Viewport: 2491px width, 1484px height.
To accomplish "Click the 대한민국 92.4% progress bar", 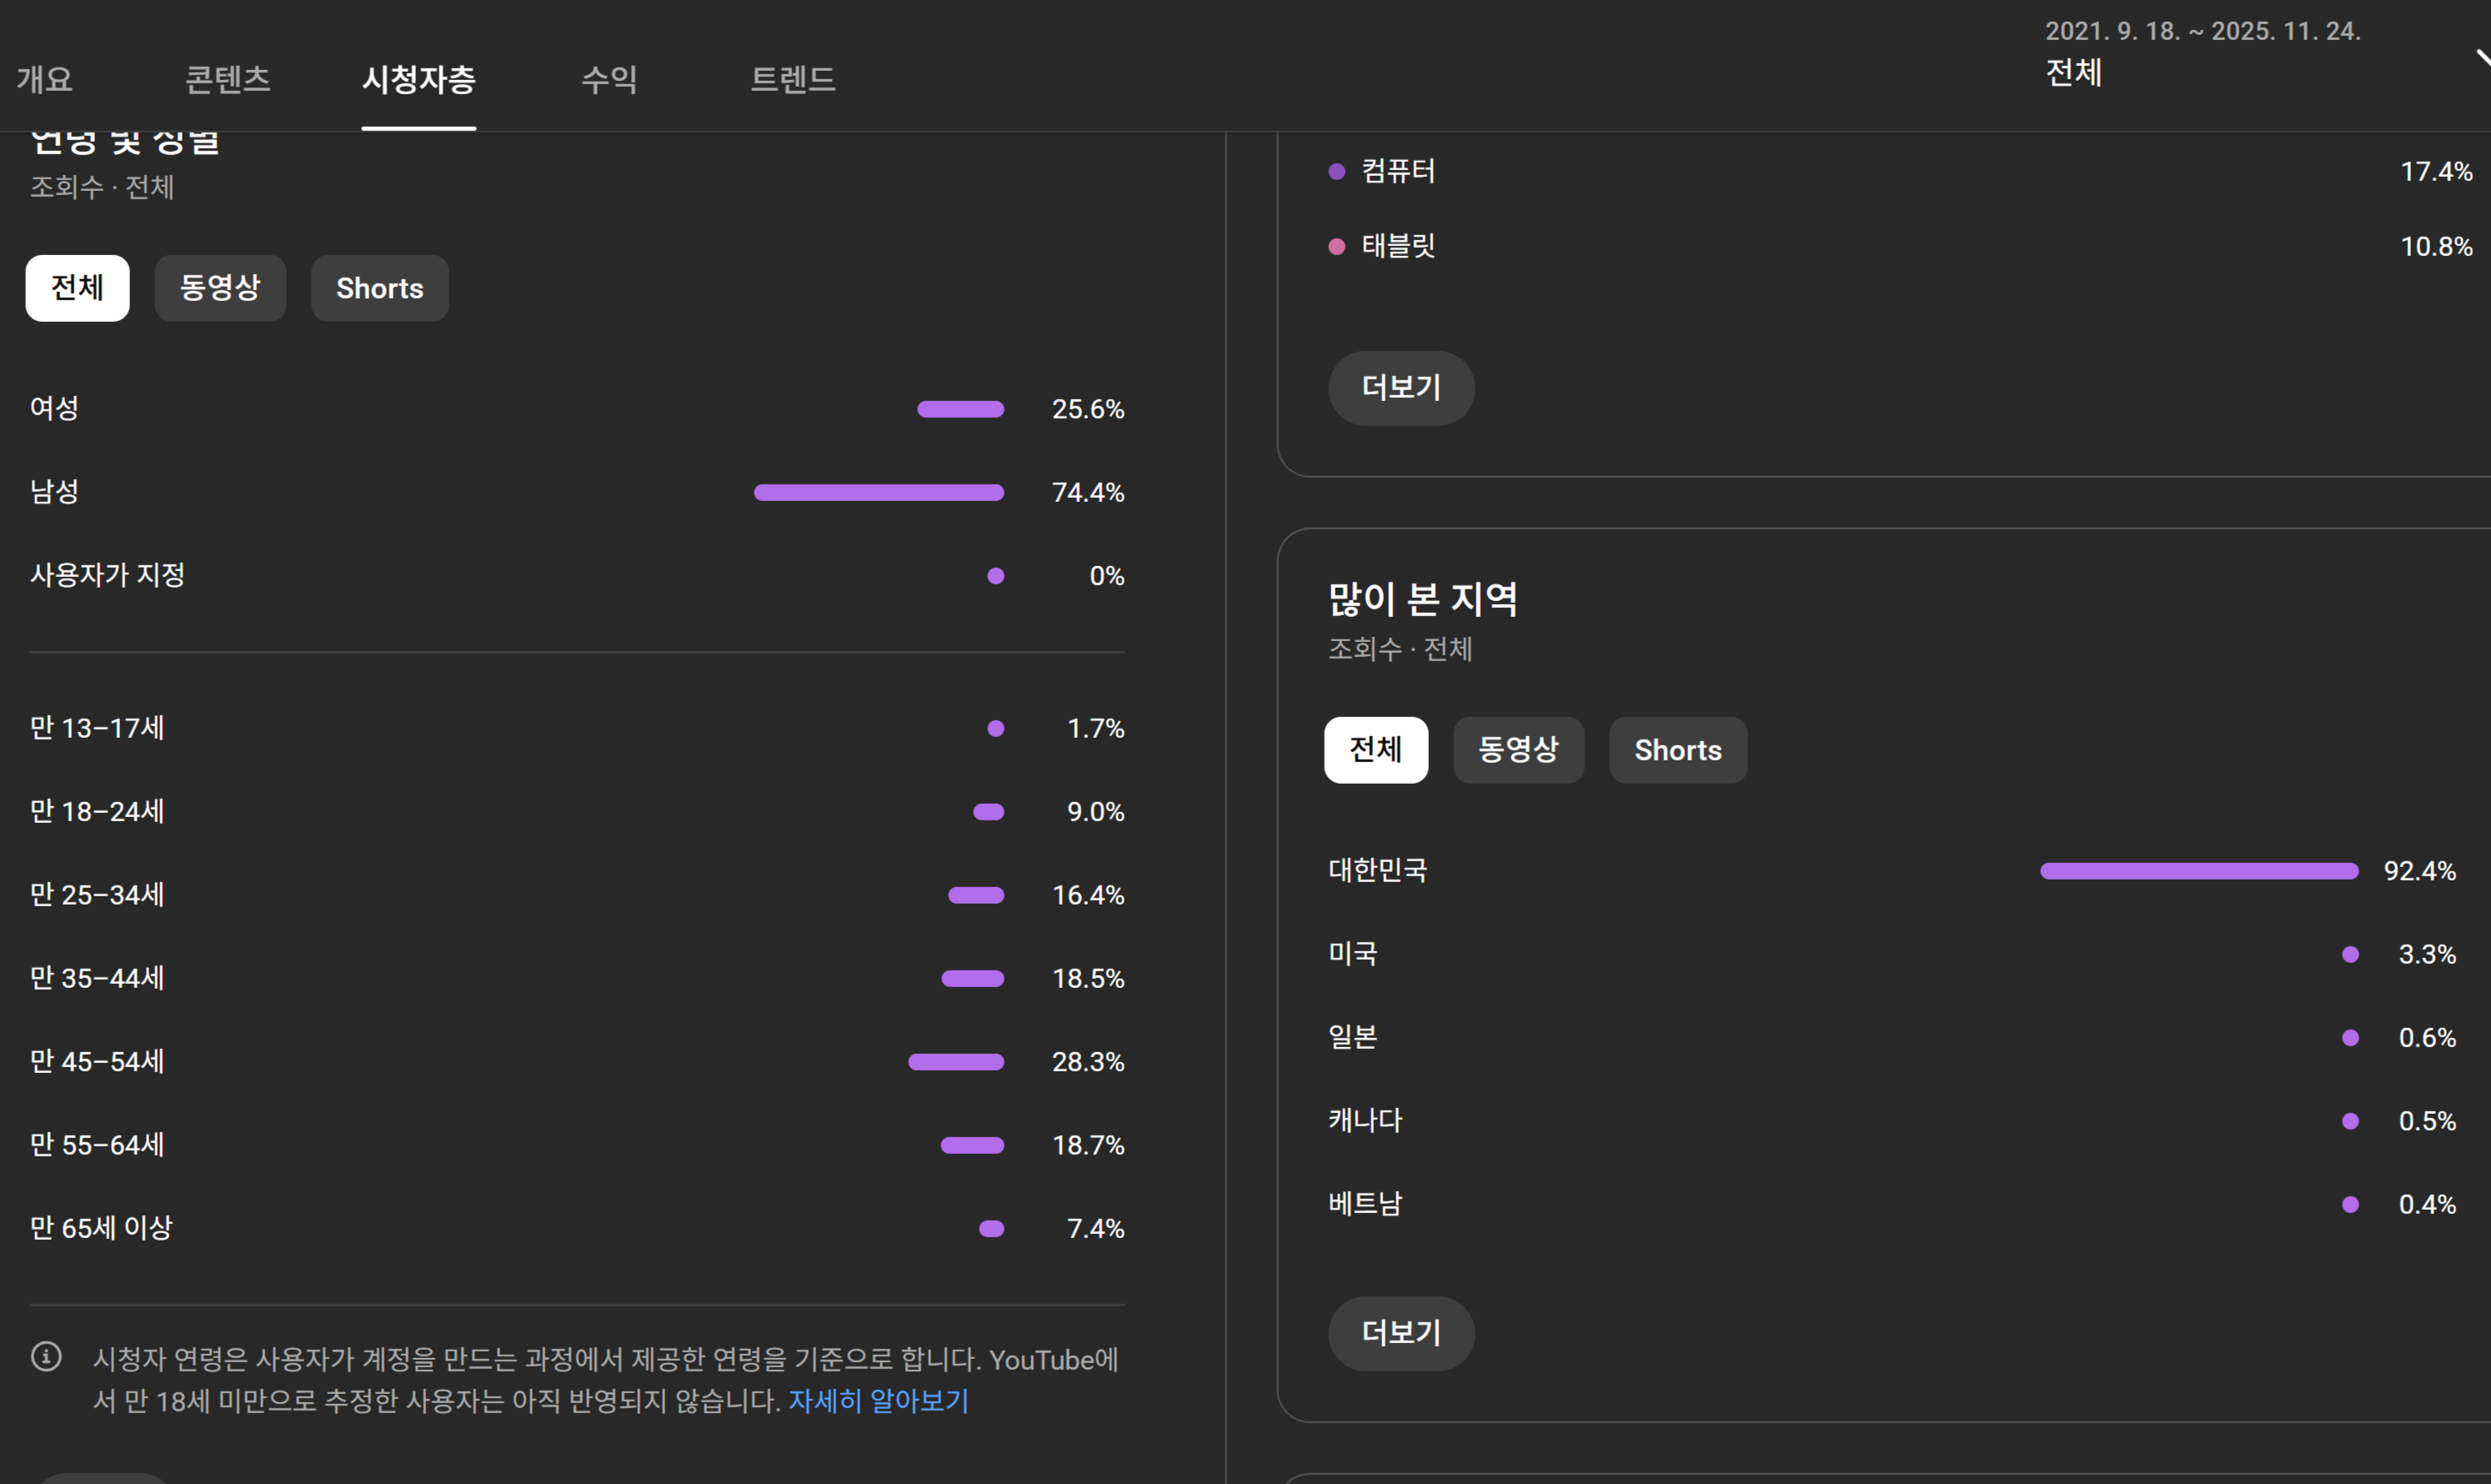I will tap(2198, 871).
